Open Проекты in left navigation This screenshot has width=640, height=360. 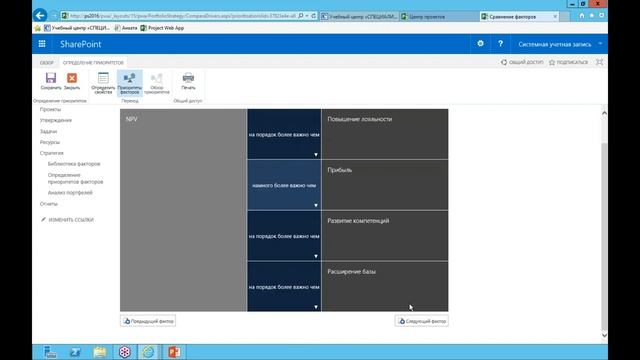click(x=50, y=109)
